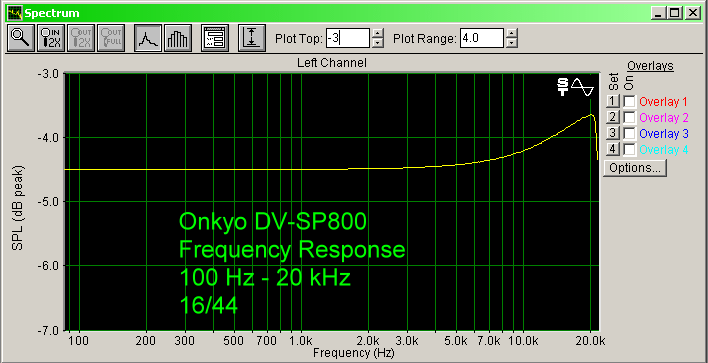Click the vertical auto-scale icon
The height and width of the screenshot is (363, 708).
click(x=252, y=38)
